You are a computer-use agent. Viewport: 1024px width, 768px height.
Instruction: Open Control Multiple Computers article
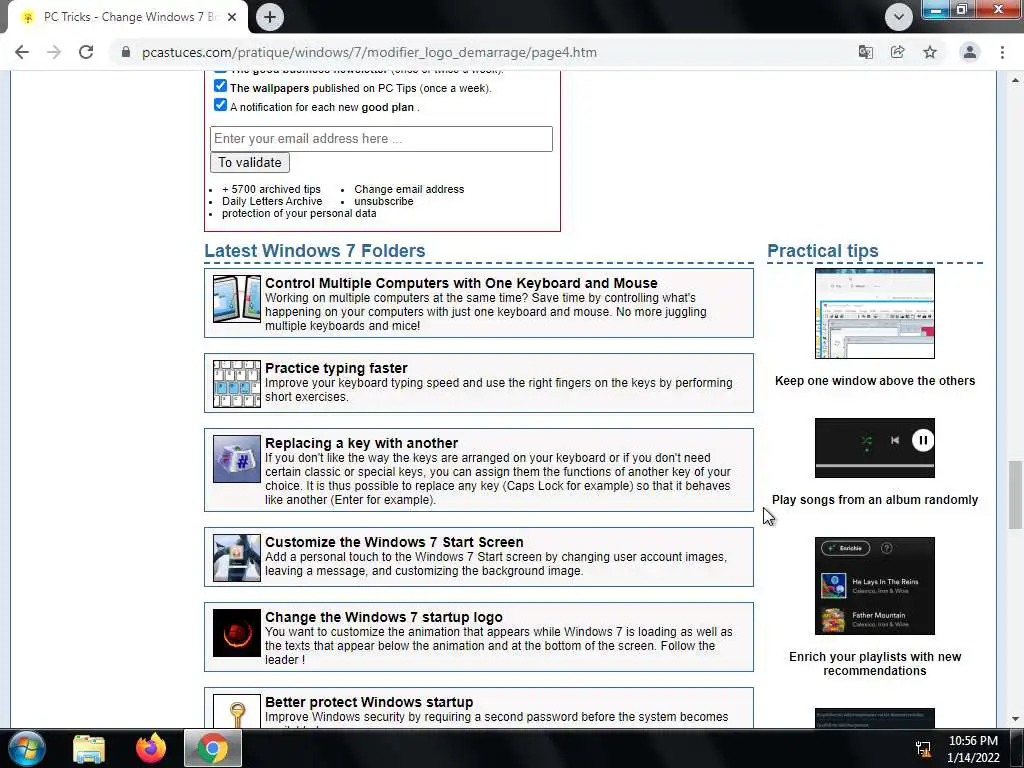pos(461,283)
